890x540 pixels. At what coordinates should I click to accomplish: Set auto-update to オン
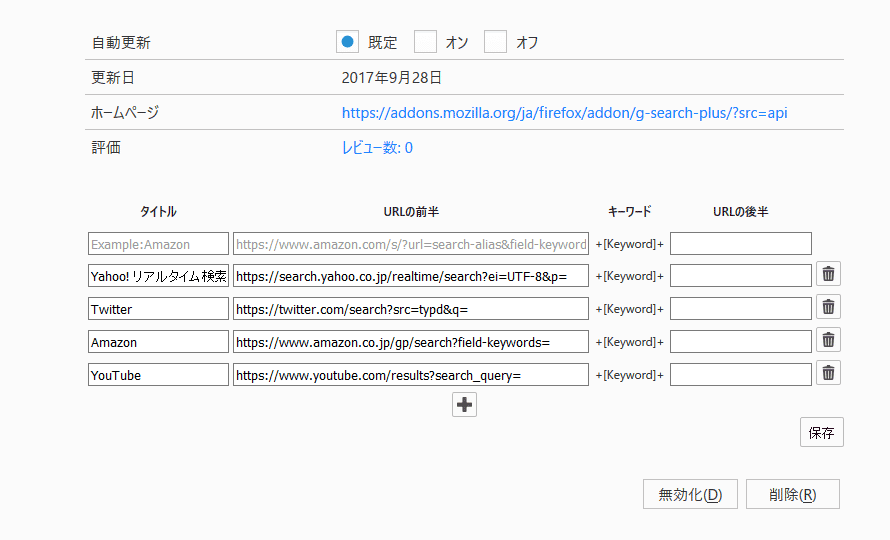click(x=425, y=42)
